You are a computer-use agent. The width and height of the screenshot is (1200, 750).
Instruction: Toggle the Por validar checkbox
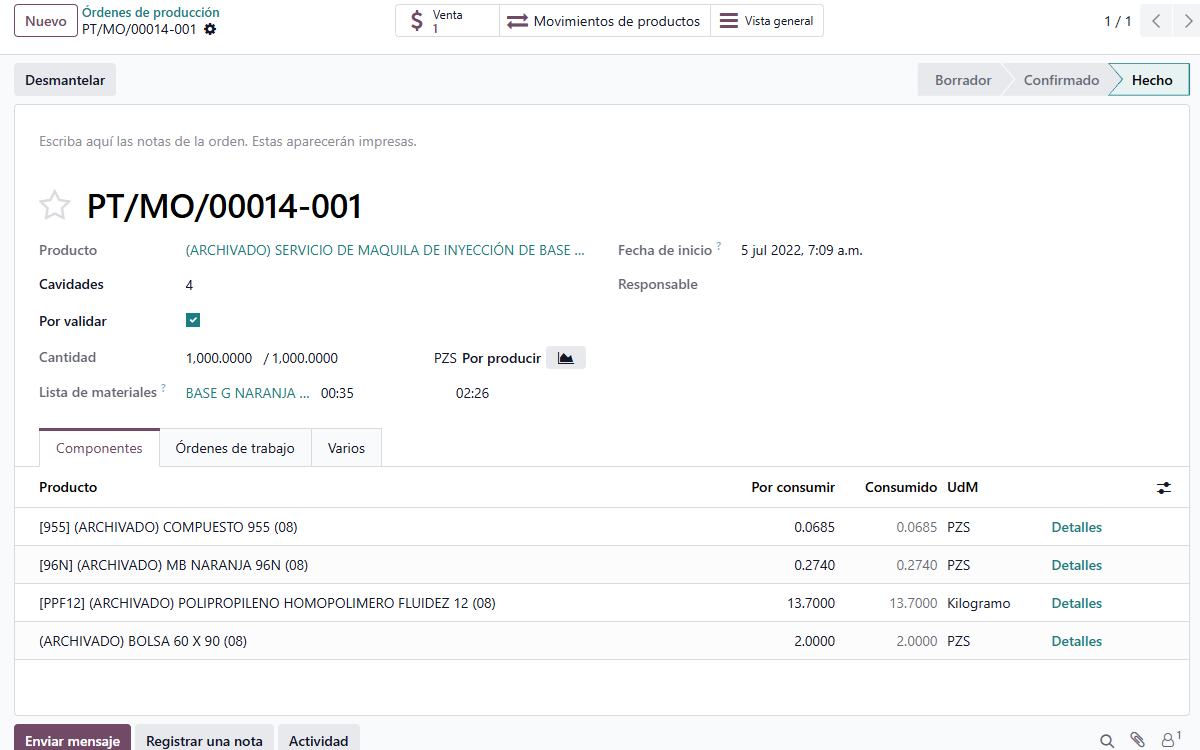pyautogui.click(x=193, y=321)
